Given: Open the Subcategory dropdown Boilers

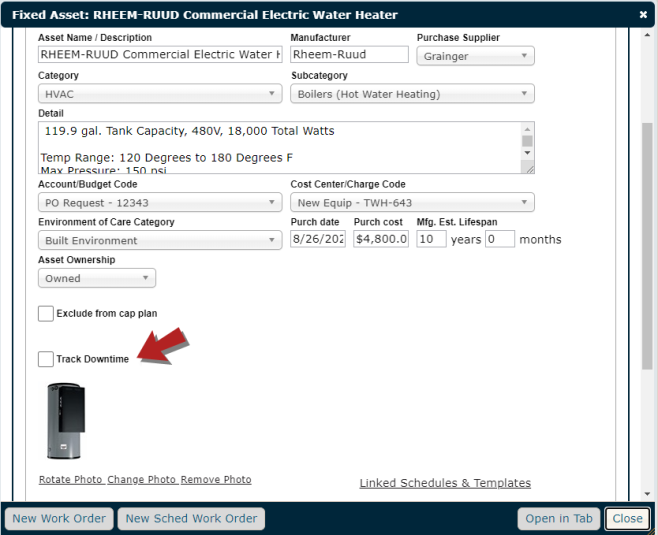Looking at the screenshot, I should tap(412, 94).
